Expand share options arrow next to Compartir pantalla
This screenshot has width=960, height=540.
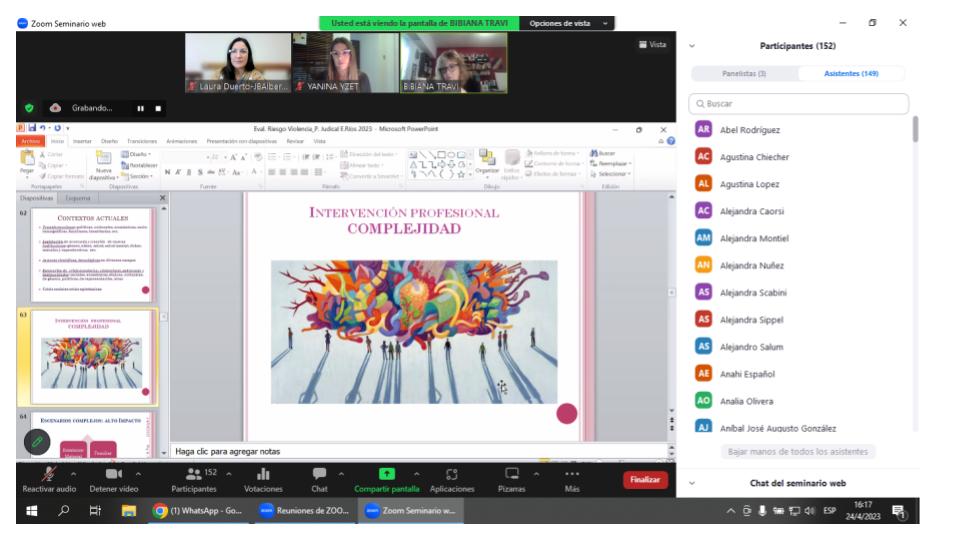(416, 474)
